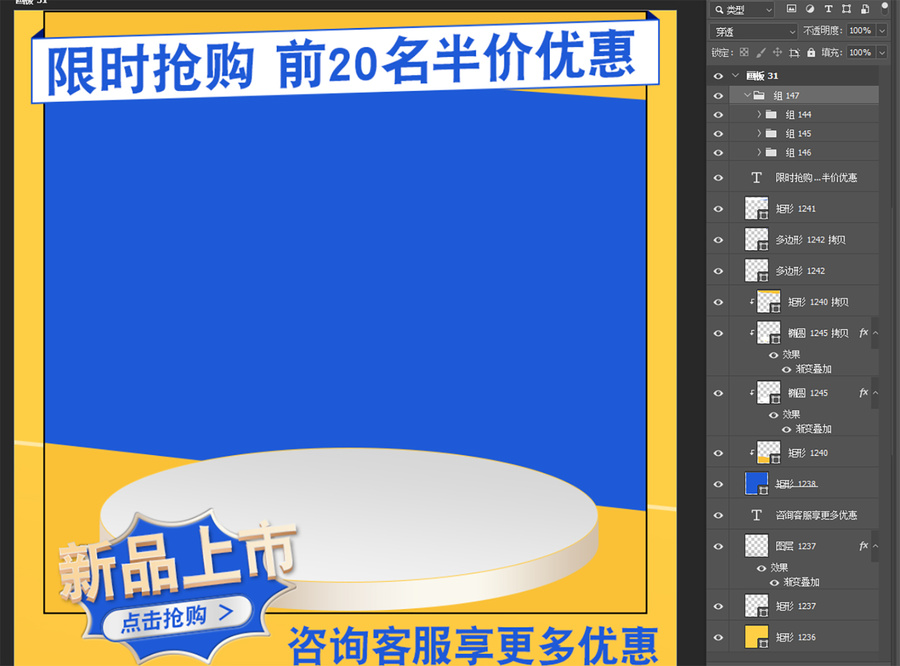Select the blue 矩形 1238 layer thumbnail
Viewport: 900px width, 666px height.
[x=757, y=483]
